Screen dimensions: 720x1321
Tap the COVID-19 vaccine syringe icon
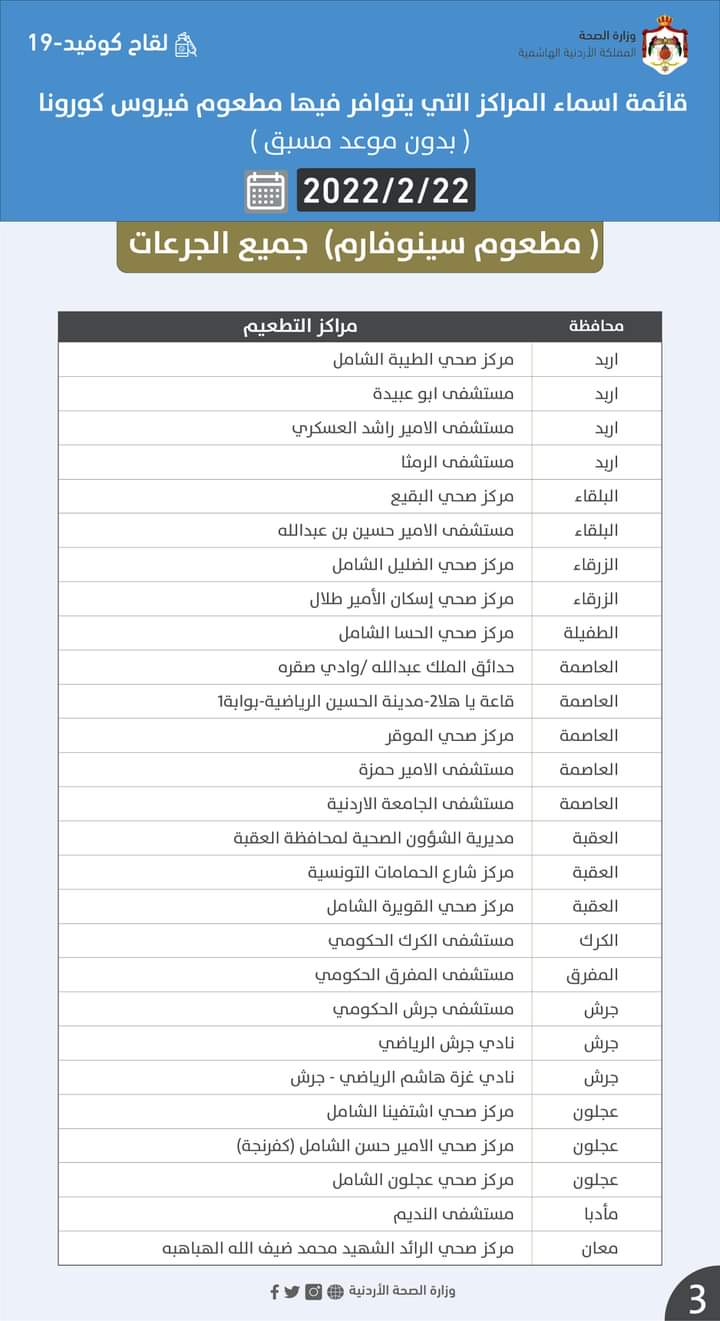[186, 44]
